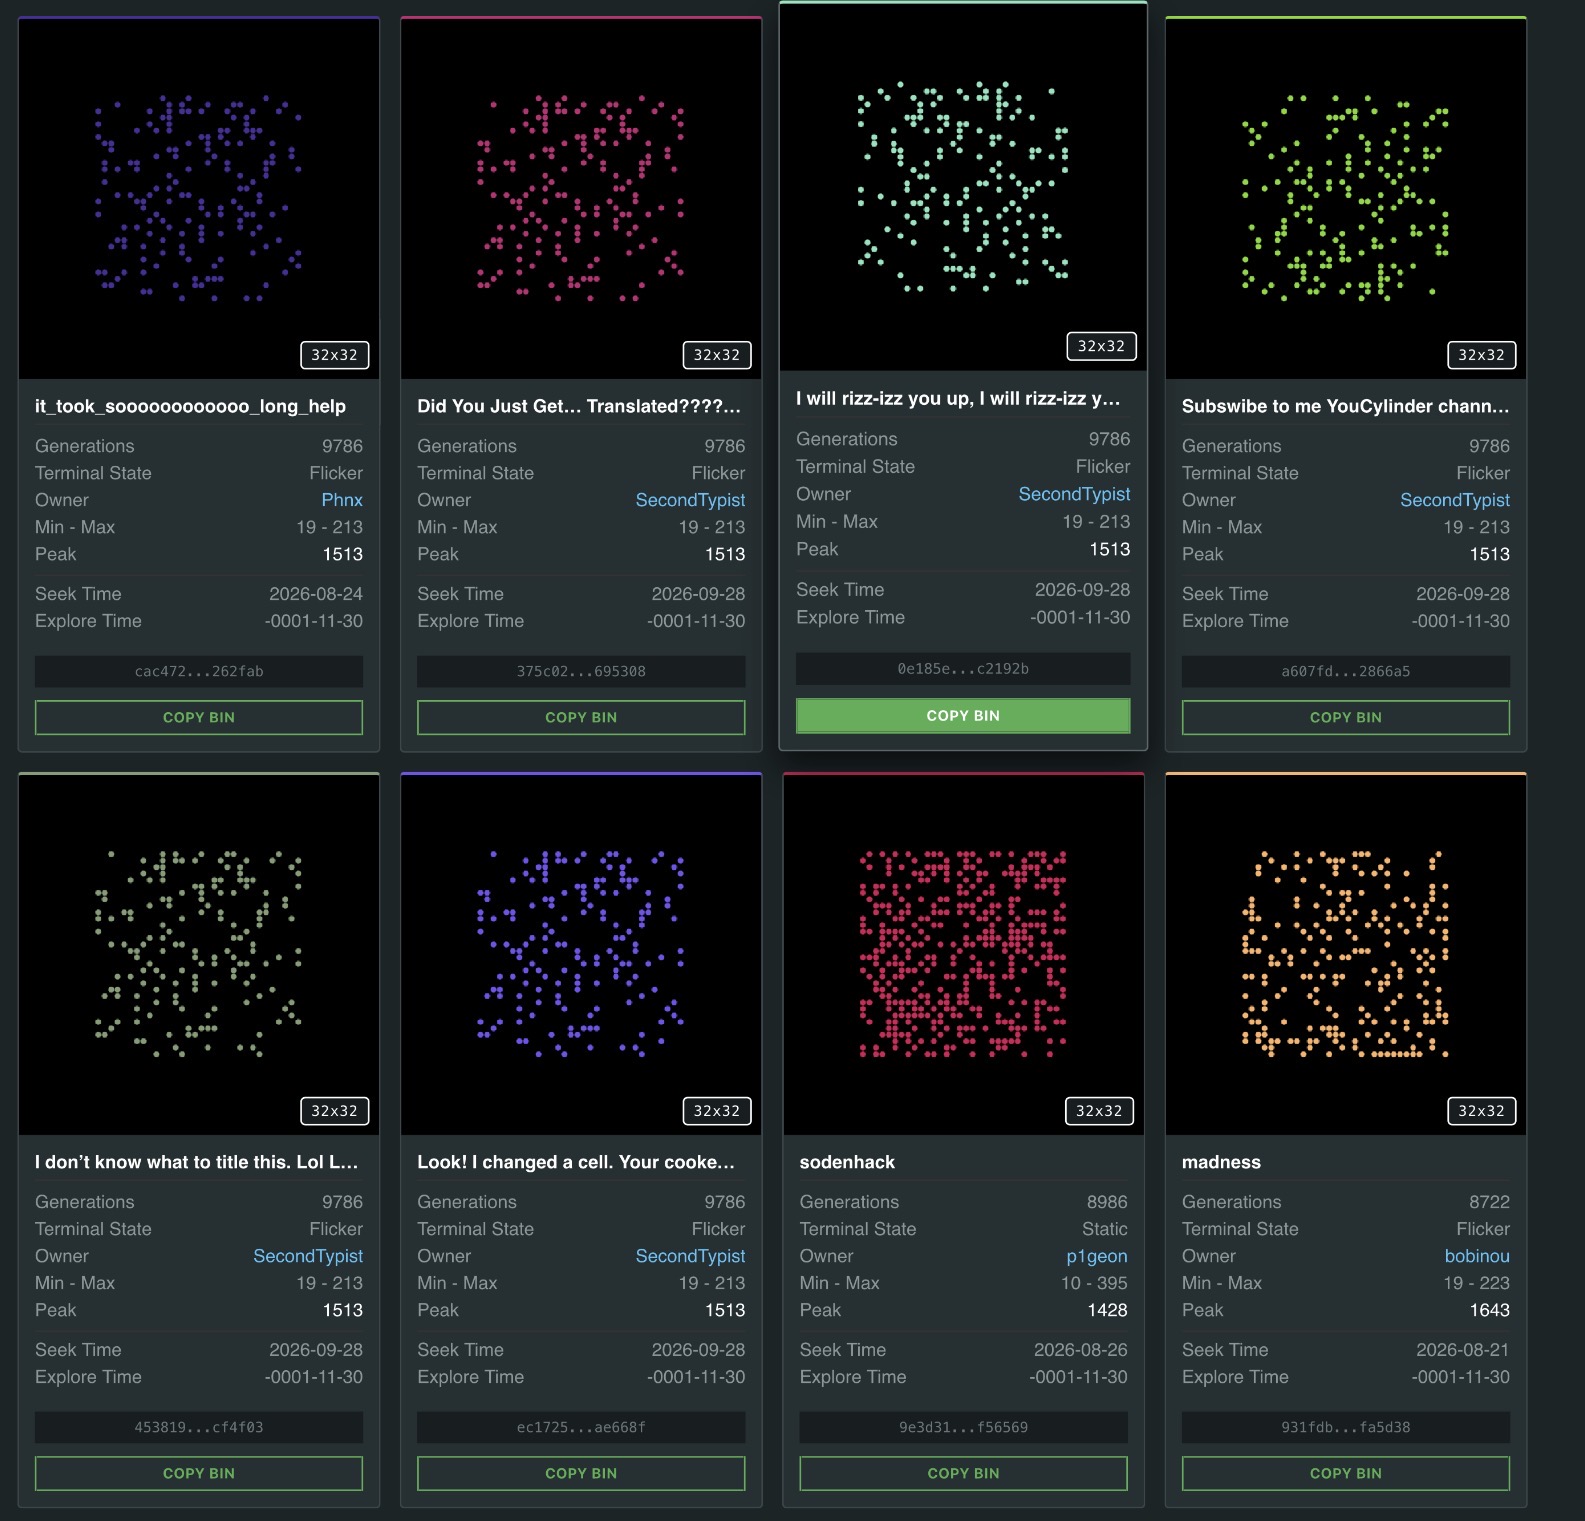This screenshot has height=1521, width=1585.
Task: Open the magenta pattern thumbnail of 'Did You Just Get' card
Action: 581,198
